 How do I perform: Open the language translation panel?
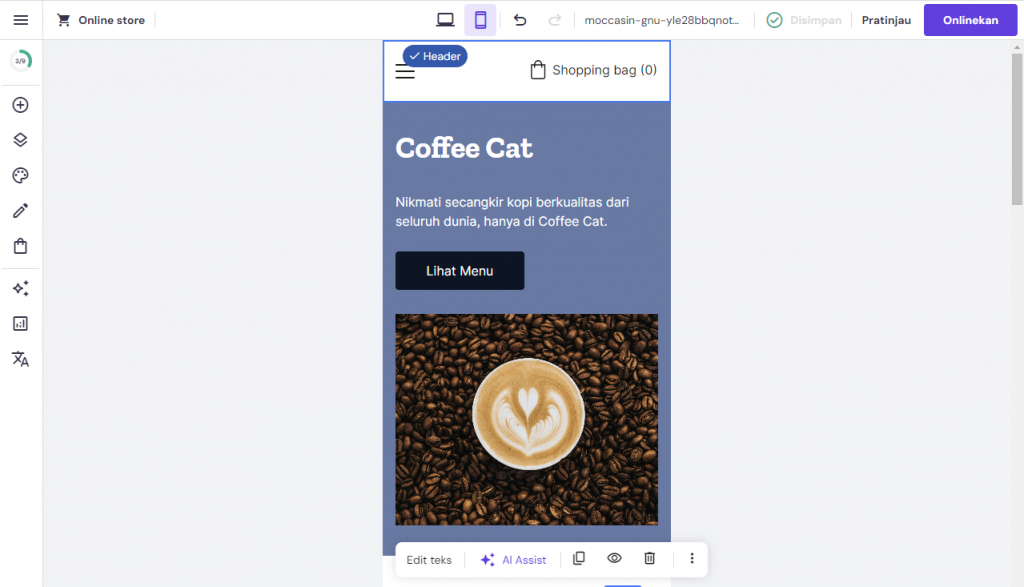[x=20, y=358]
